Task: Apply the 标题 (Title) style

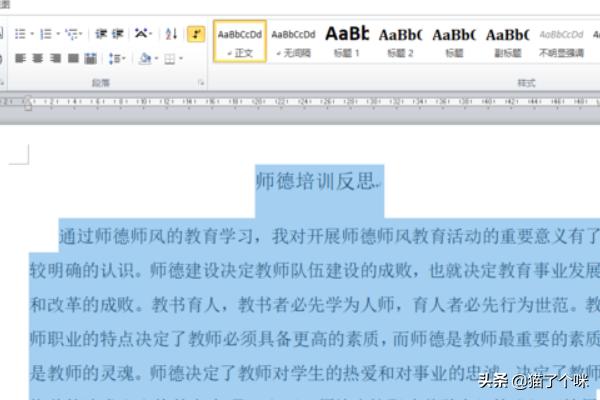Action: point(454,41)
